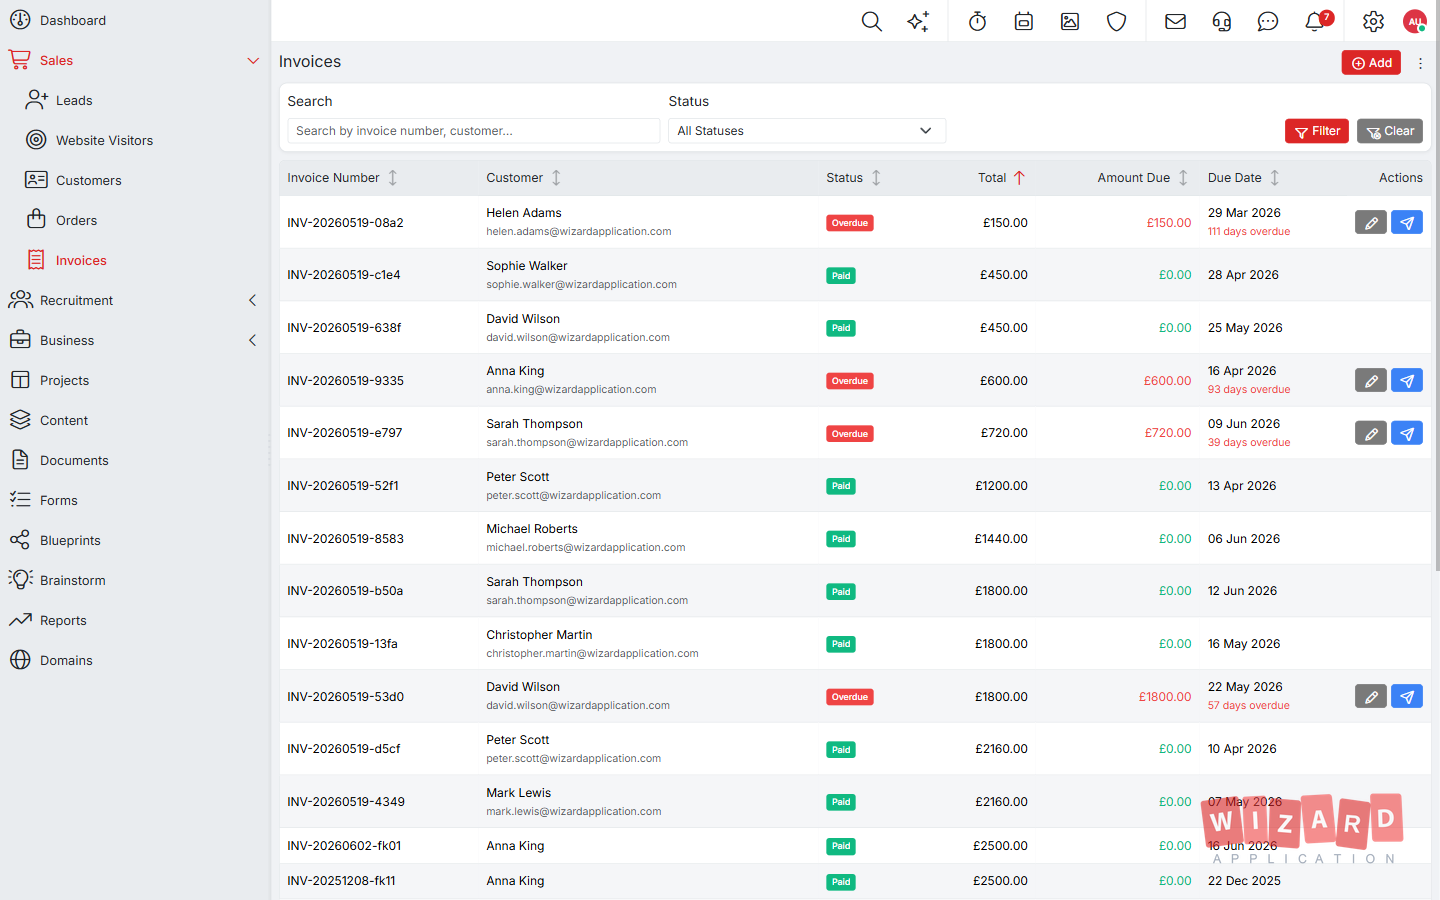
Task: Click the AI sparkles icon
Action: pos(918,21)
